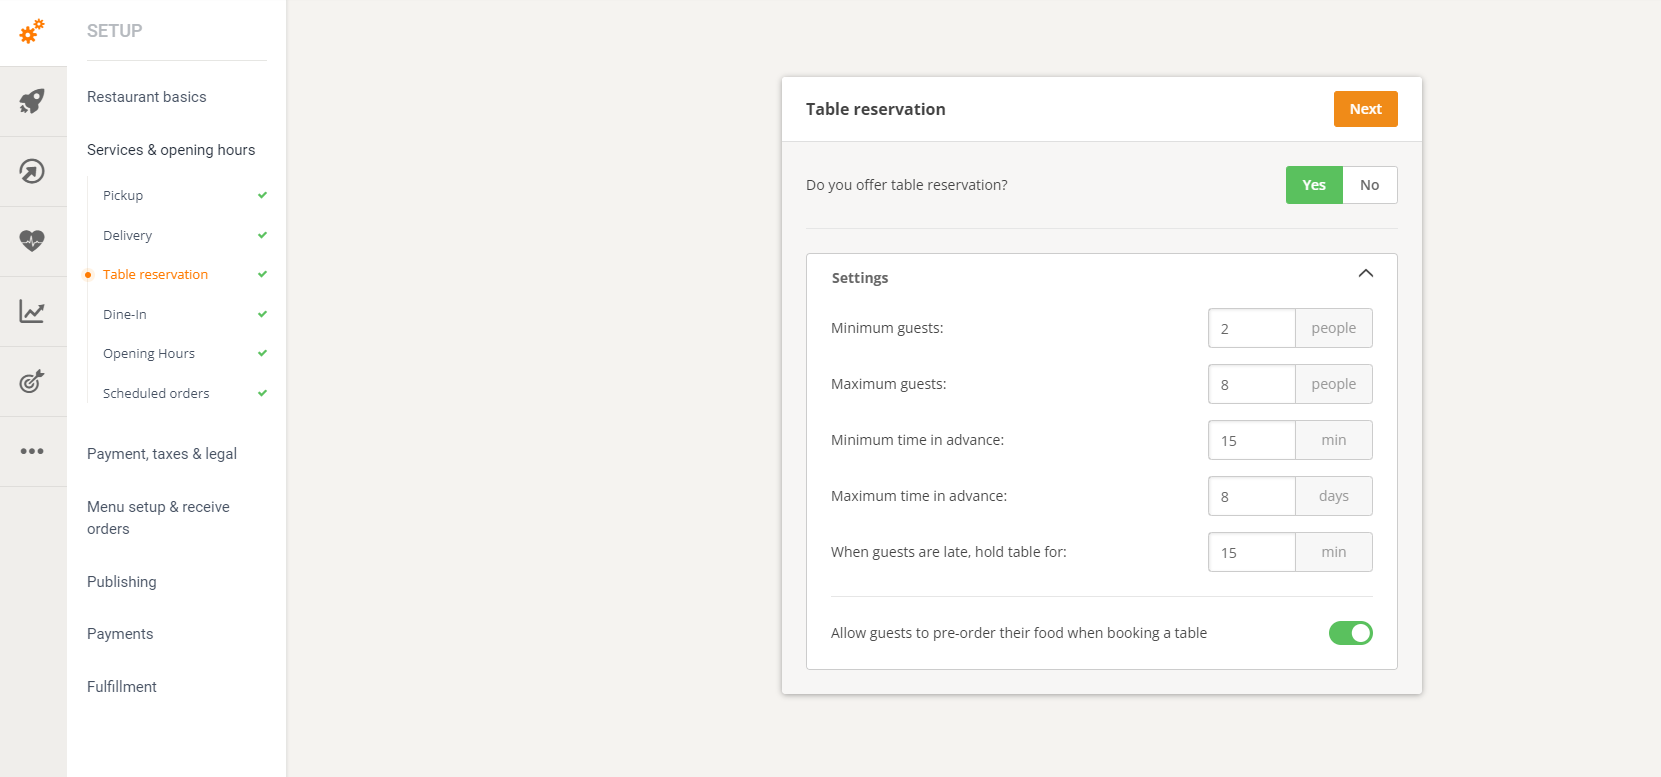Click the Table reservation panel title
Image resolution: width=1661 pixels, height=777 pixels.
(x=876, y=109)
